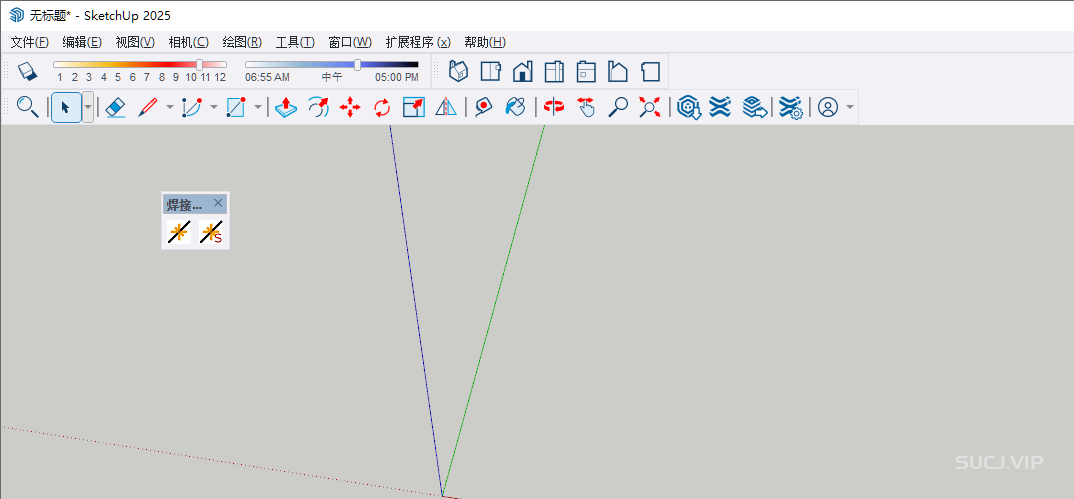Screen dimensions: 1074x499
Task: Select the Orbit tool
Action: pos(554,107)
